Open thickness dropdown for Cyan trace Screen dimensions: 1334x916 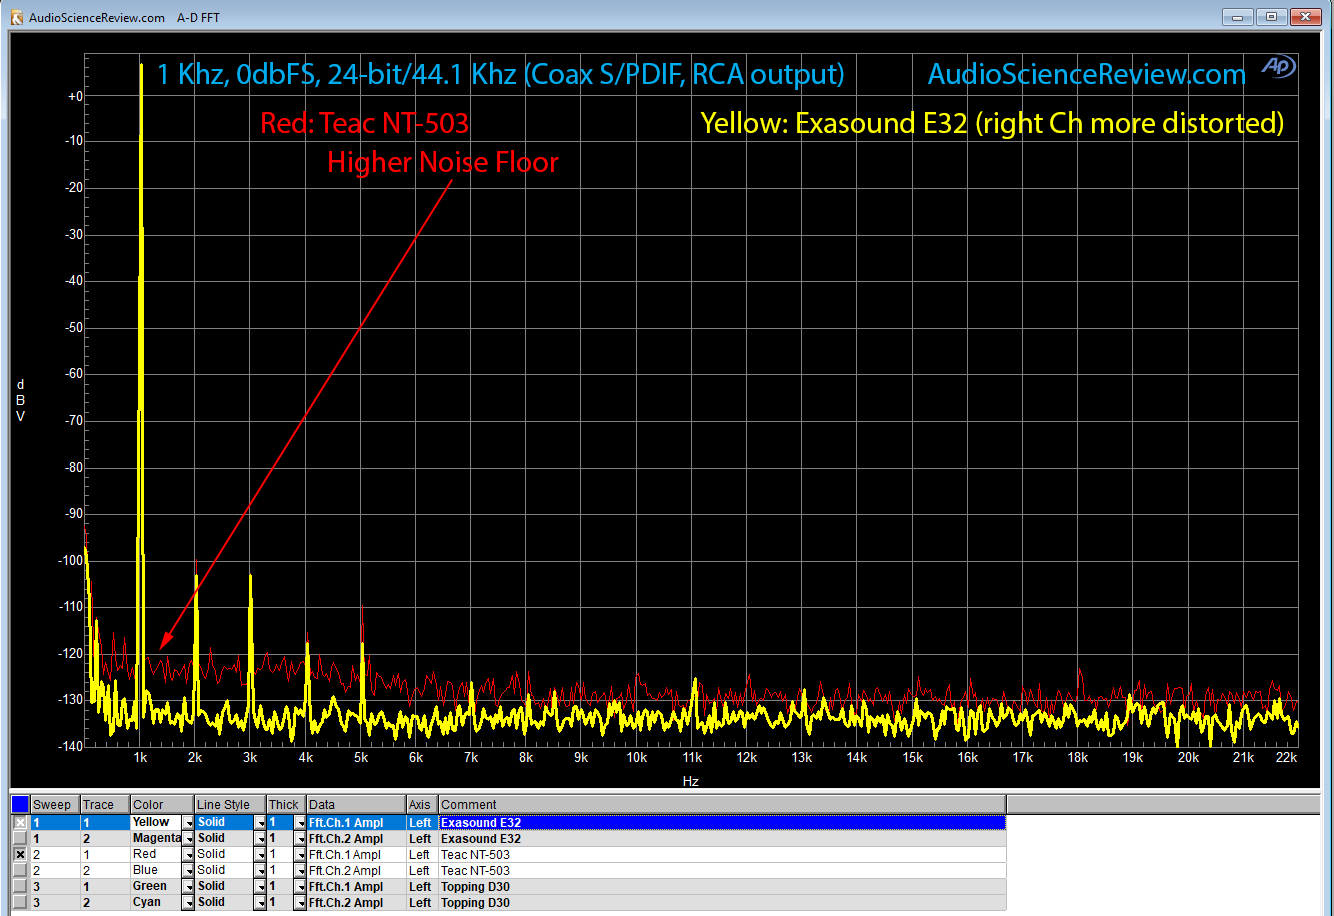pyautogui.click(x=300, y=902)
